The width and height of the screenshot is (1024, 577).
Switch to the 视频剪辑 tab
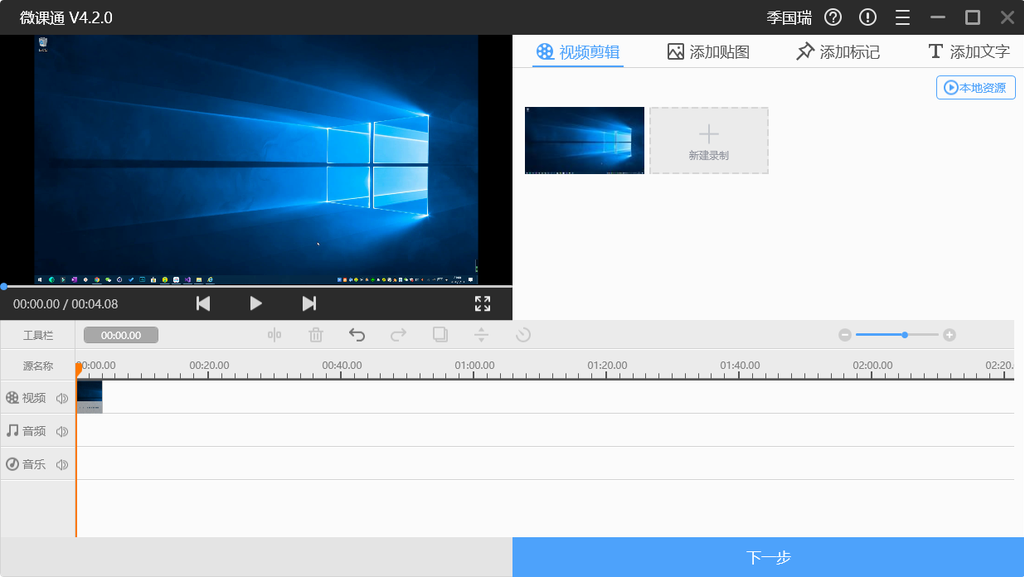pyautogui.click(x=578, y=52)
